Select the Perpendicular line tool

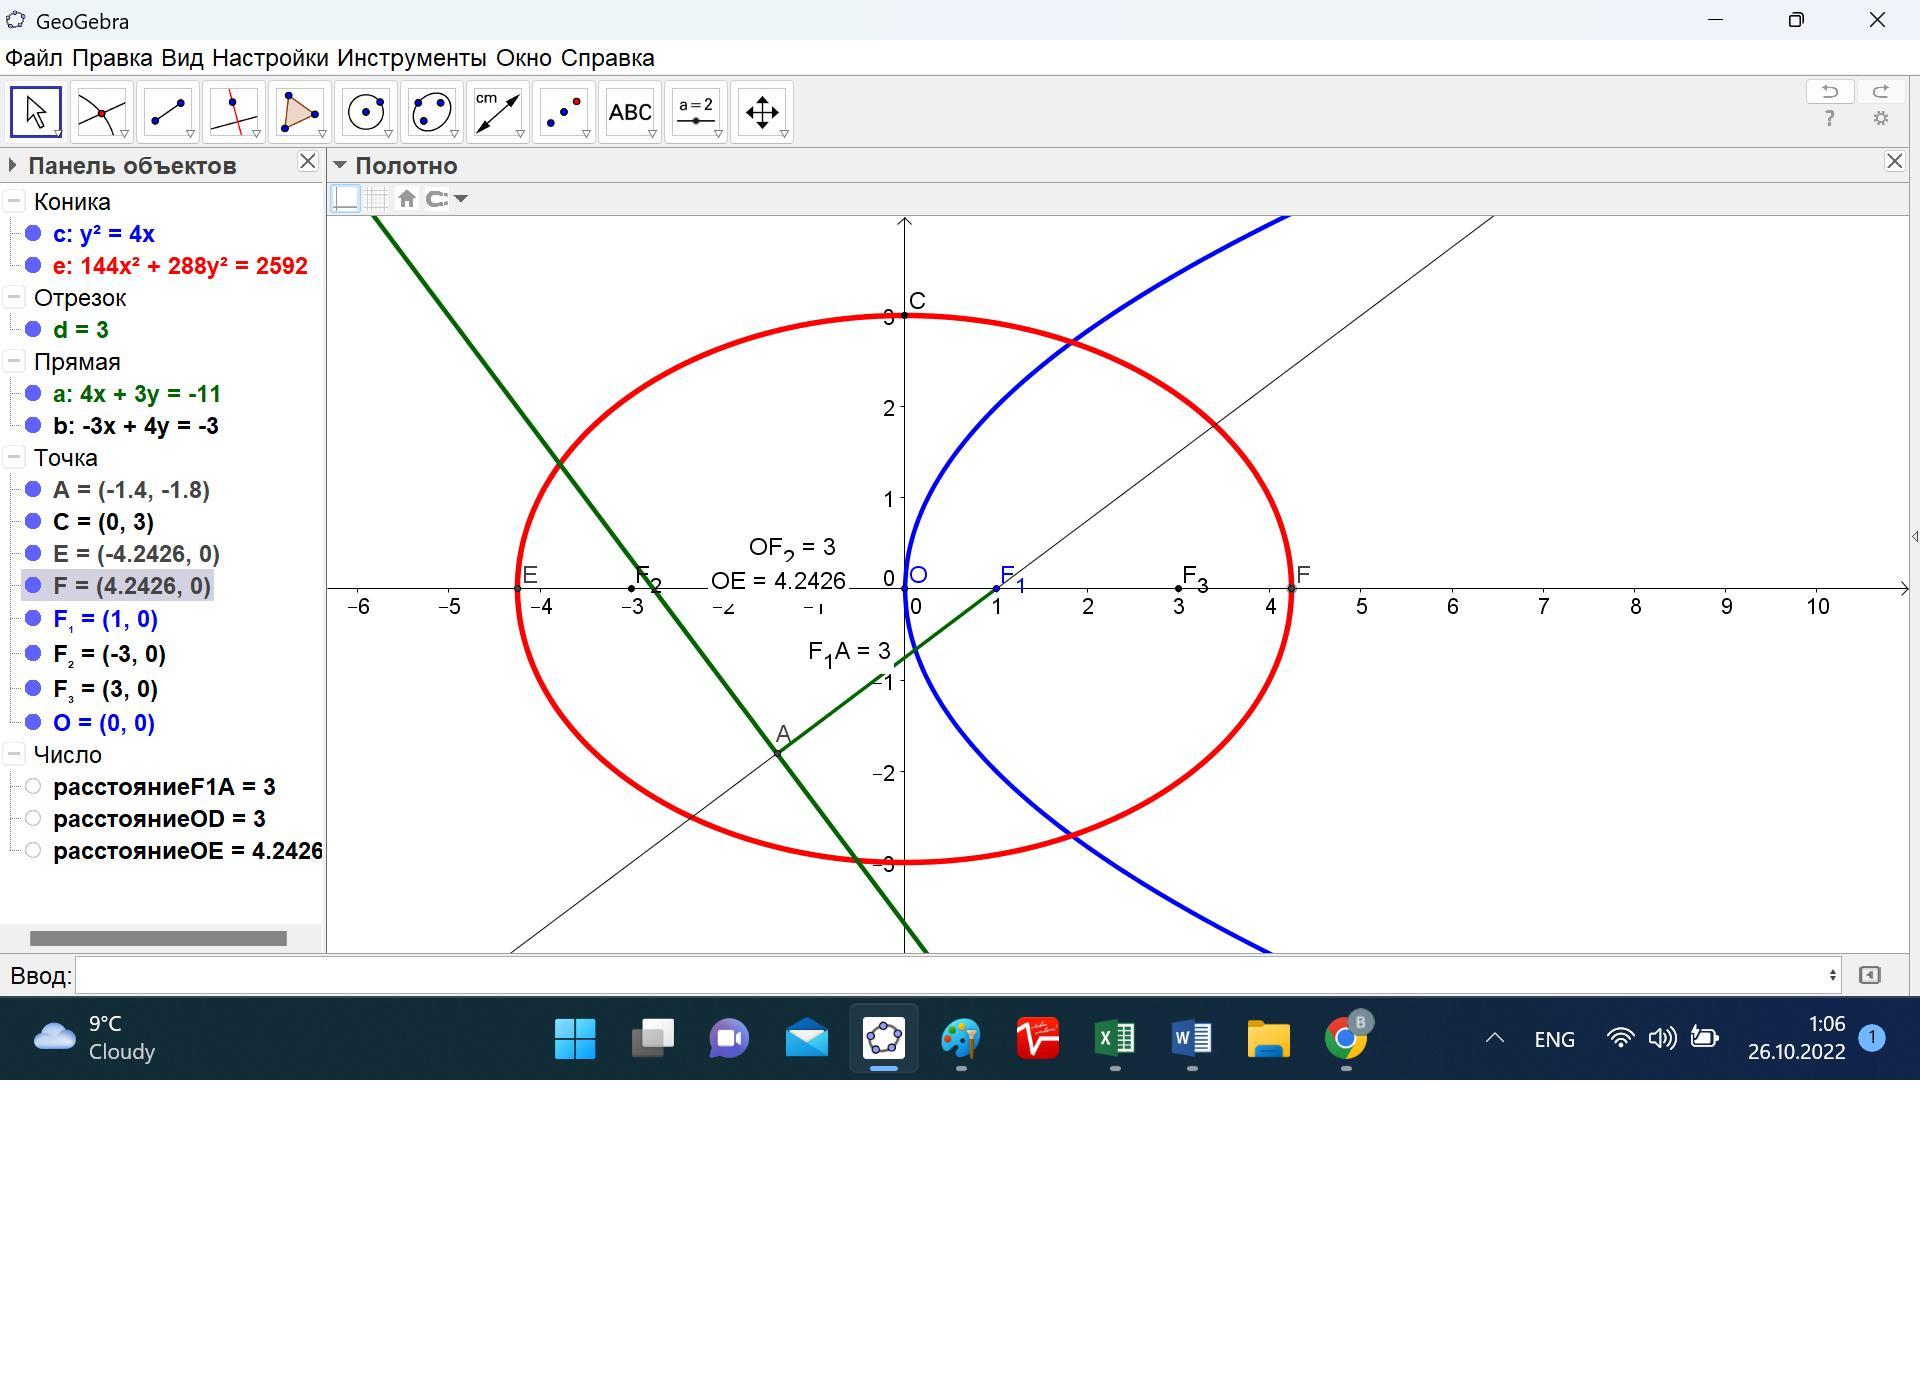click(x=233, y=112)
